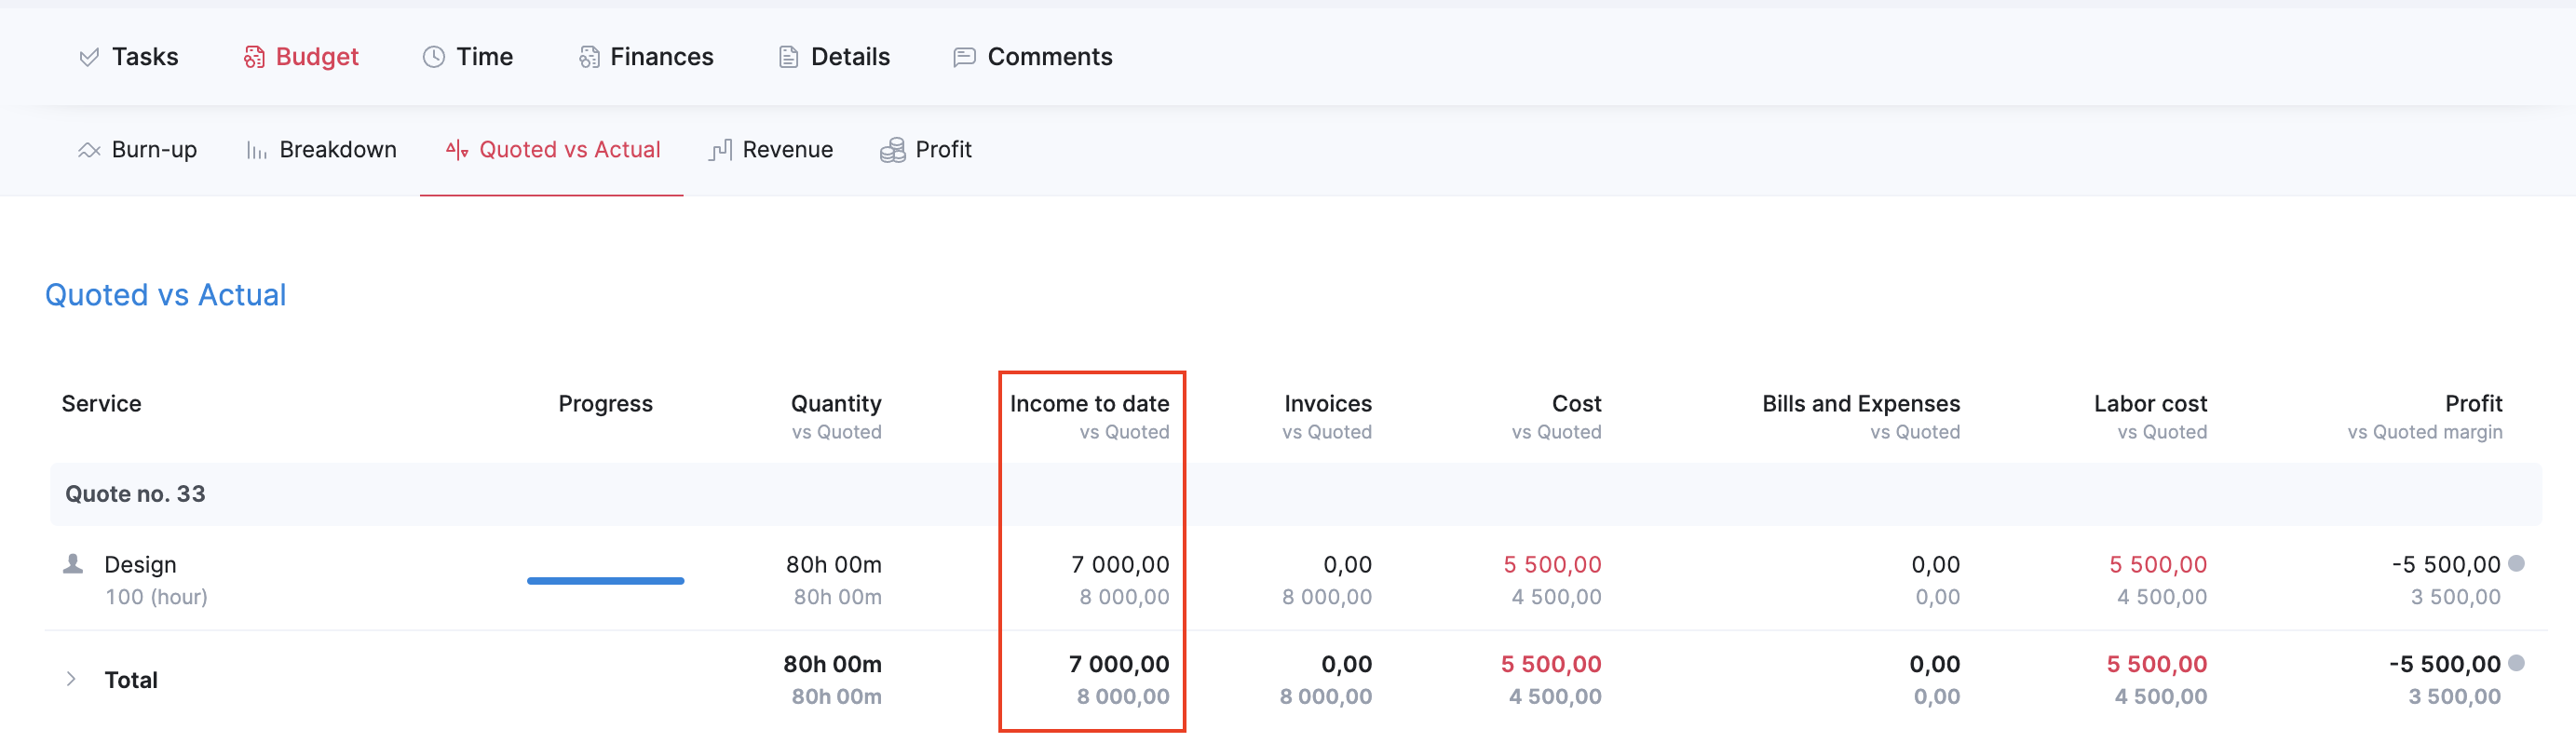The width and height of the screenshot is (2576, 756).
Task: Click the Bills and Expenses column header
Action: (x=1861, y=404)
